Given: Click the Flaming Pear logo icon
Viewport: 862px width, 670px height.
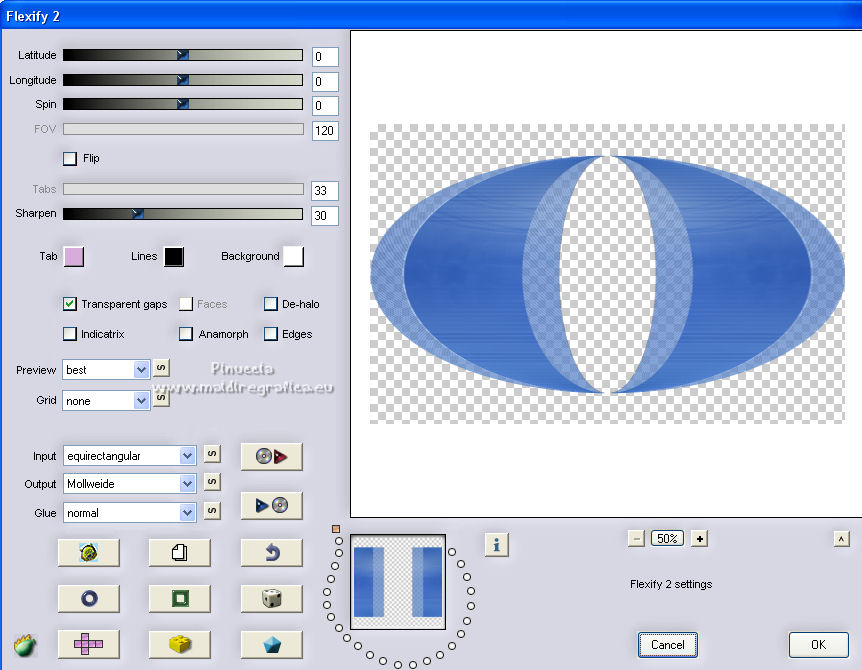Looking at the screenshot, I should [x=25, y=645].
